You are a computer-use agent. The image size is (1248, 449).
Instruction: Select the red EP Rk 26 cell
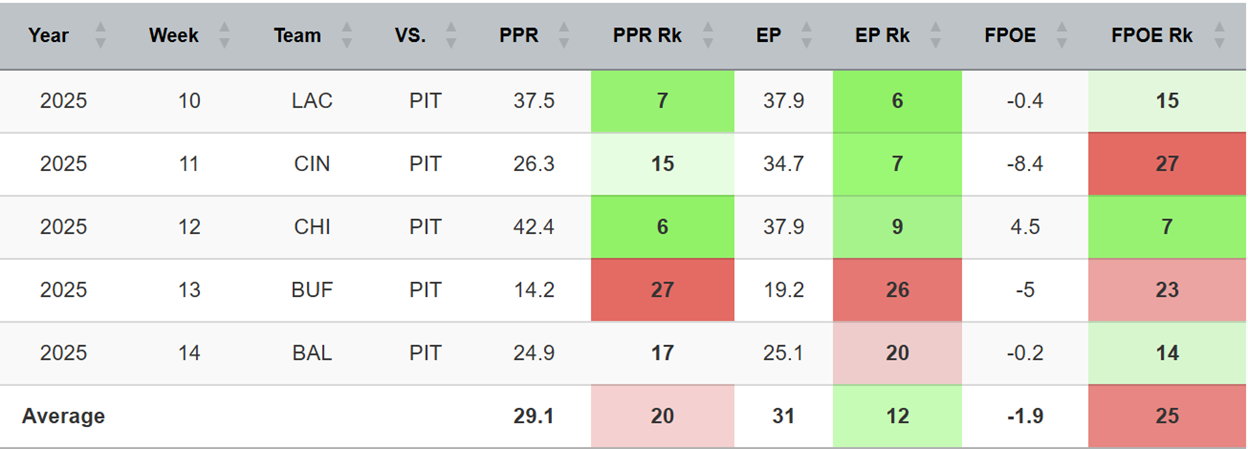pos(897,290)
